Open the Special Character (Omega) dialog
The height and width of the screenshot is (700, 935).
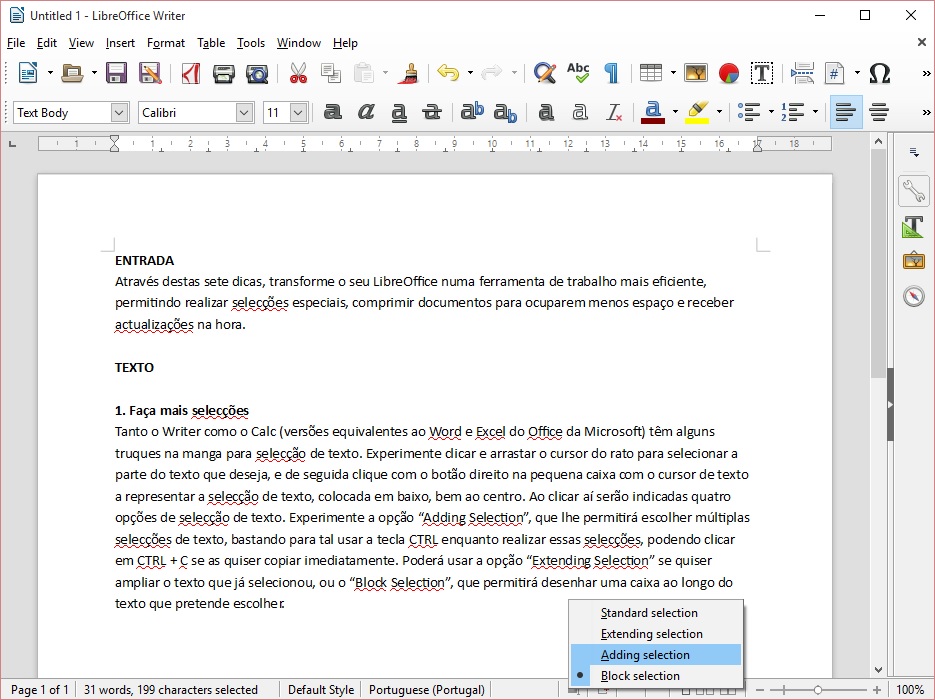pos(880,73)
